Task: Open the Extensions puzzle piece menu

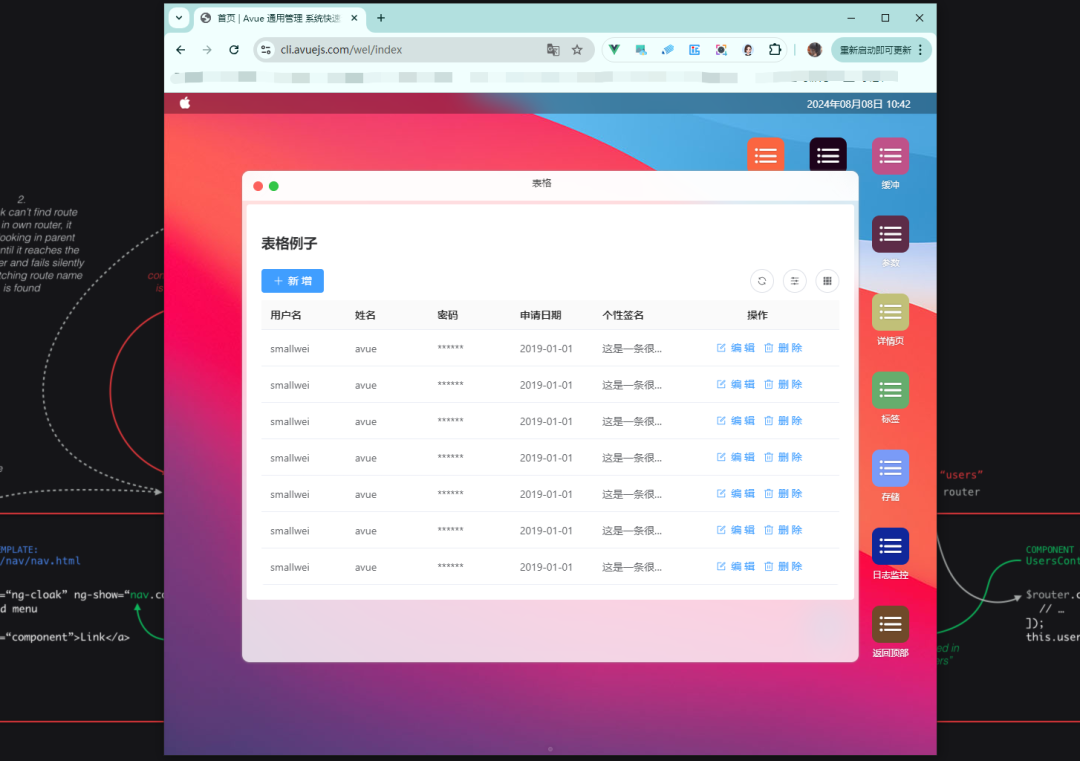Action: (775, 50)
